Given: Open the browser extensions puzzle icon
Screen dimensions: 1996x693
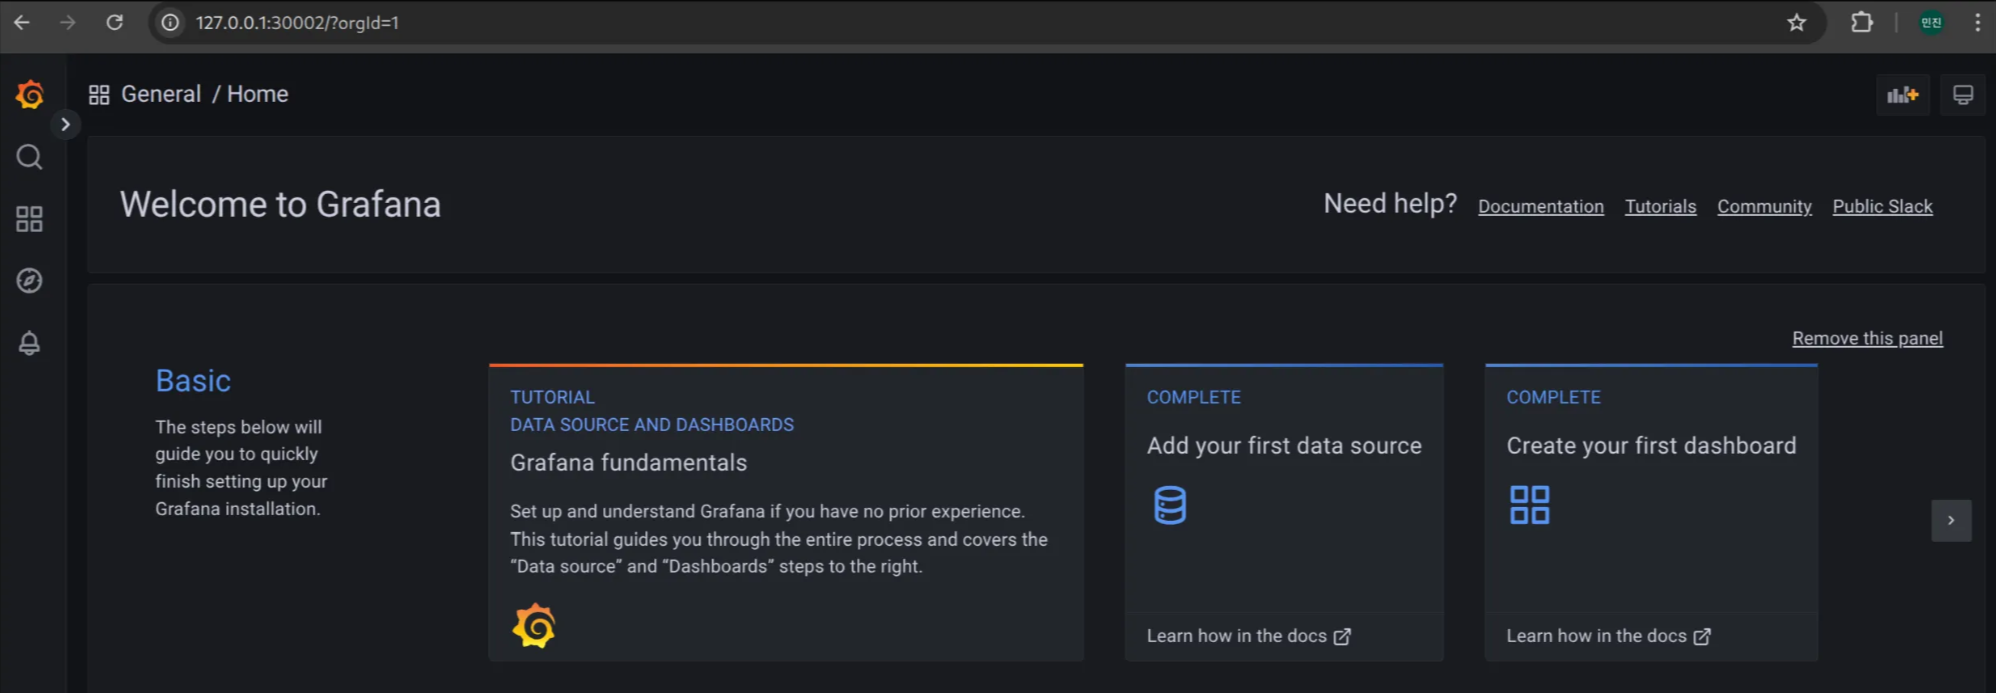Looking at the screenshot, I should tap(1861, 23).
